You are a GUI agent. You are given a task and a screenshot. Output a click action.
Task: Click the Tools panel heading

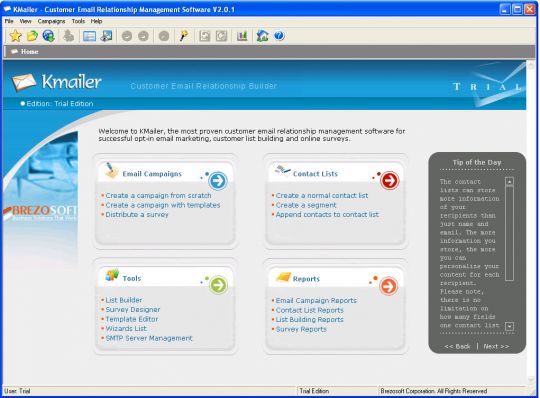coord(132,278)
